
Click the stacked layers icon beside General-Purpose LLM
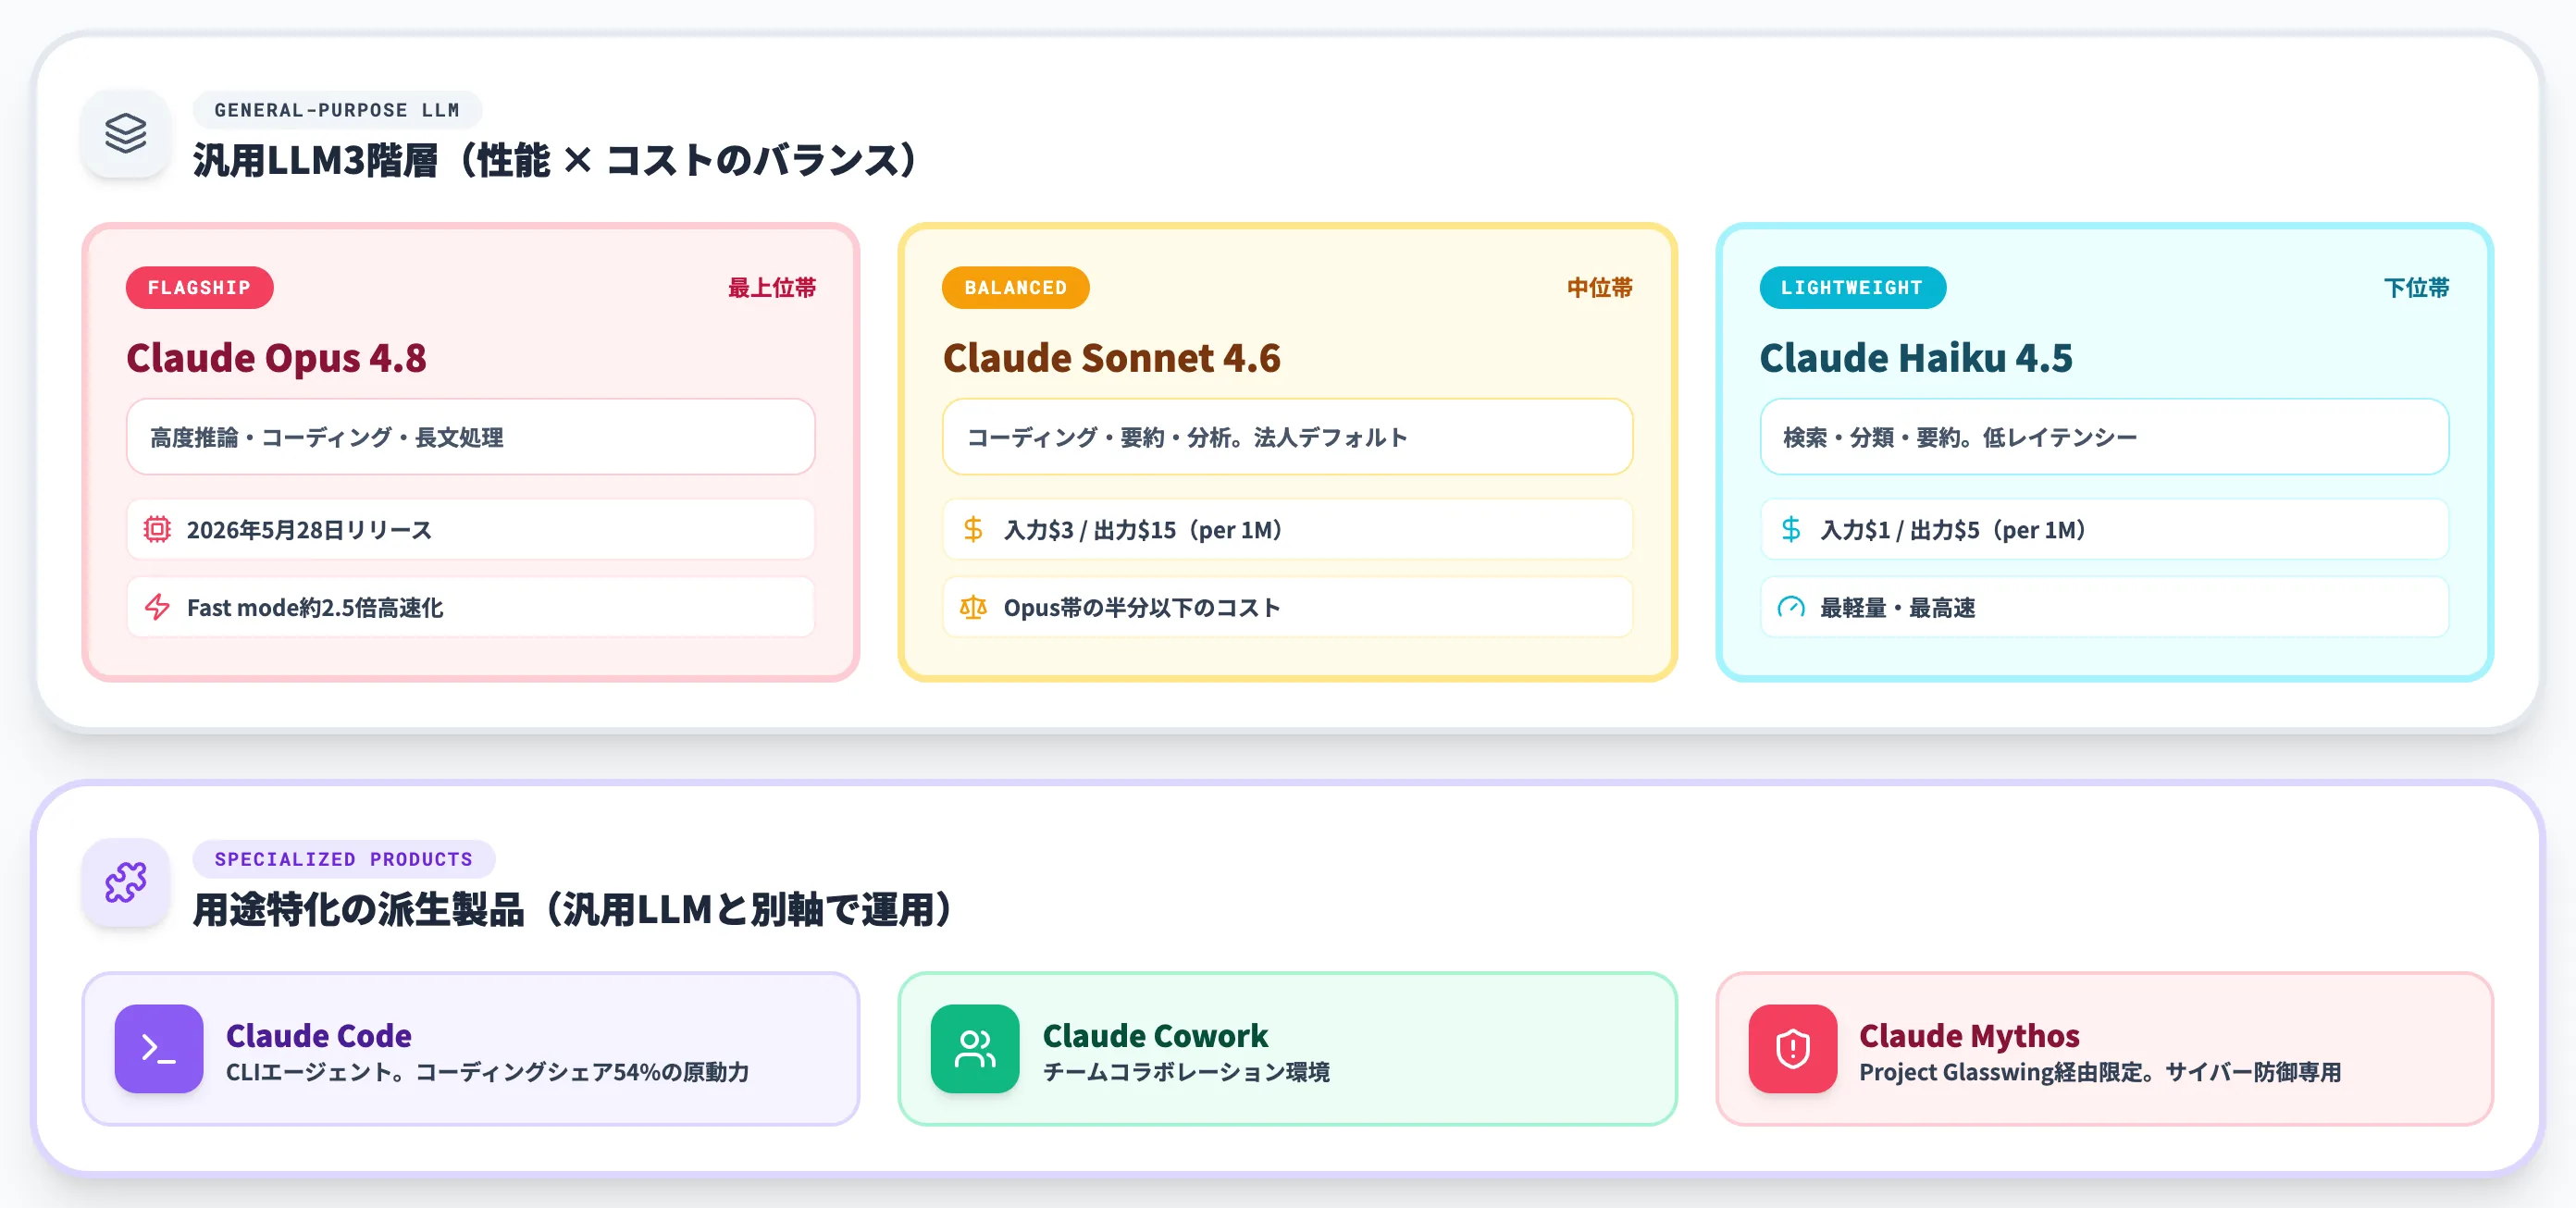click(126, 133)
